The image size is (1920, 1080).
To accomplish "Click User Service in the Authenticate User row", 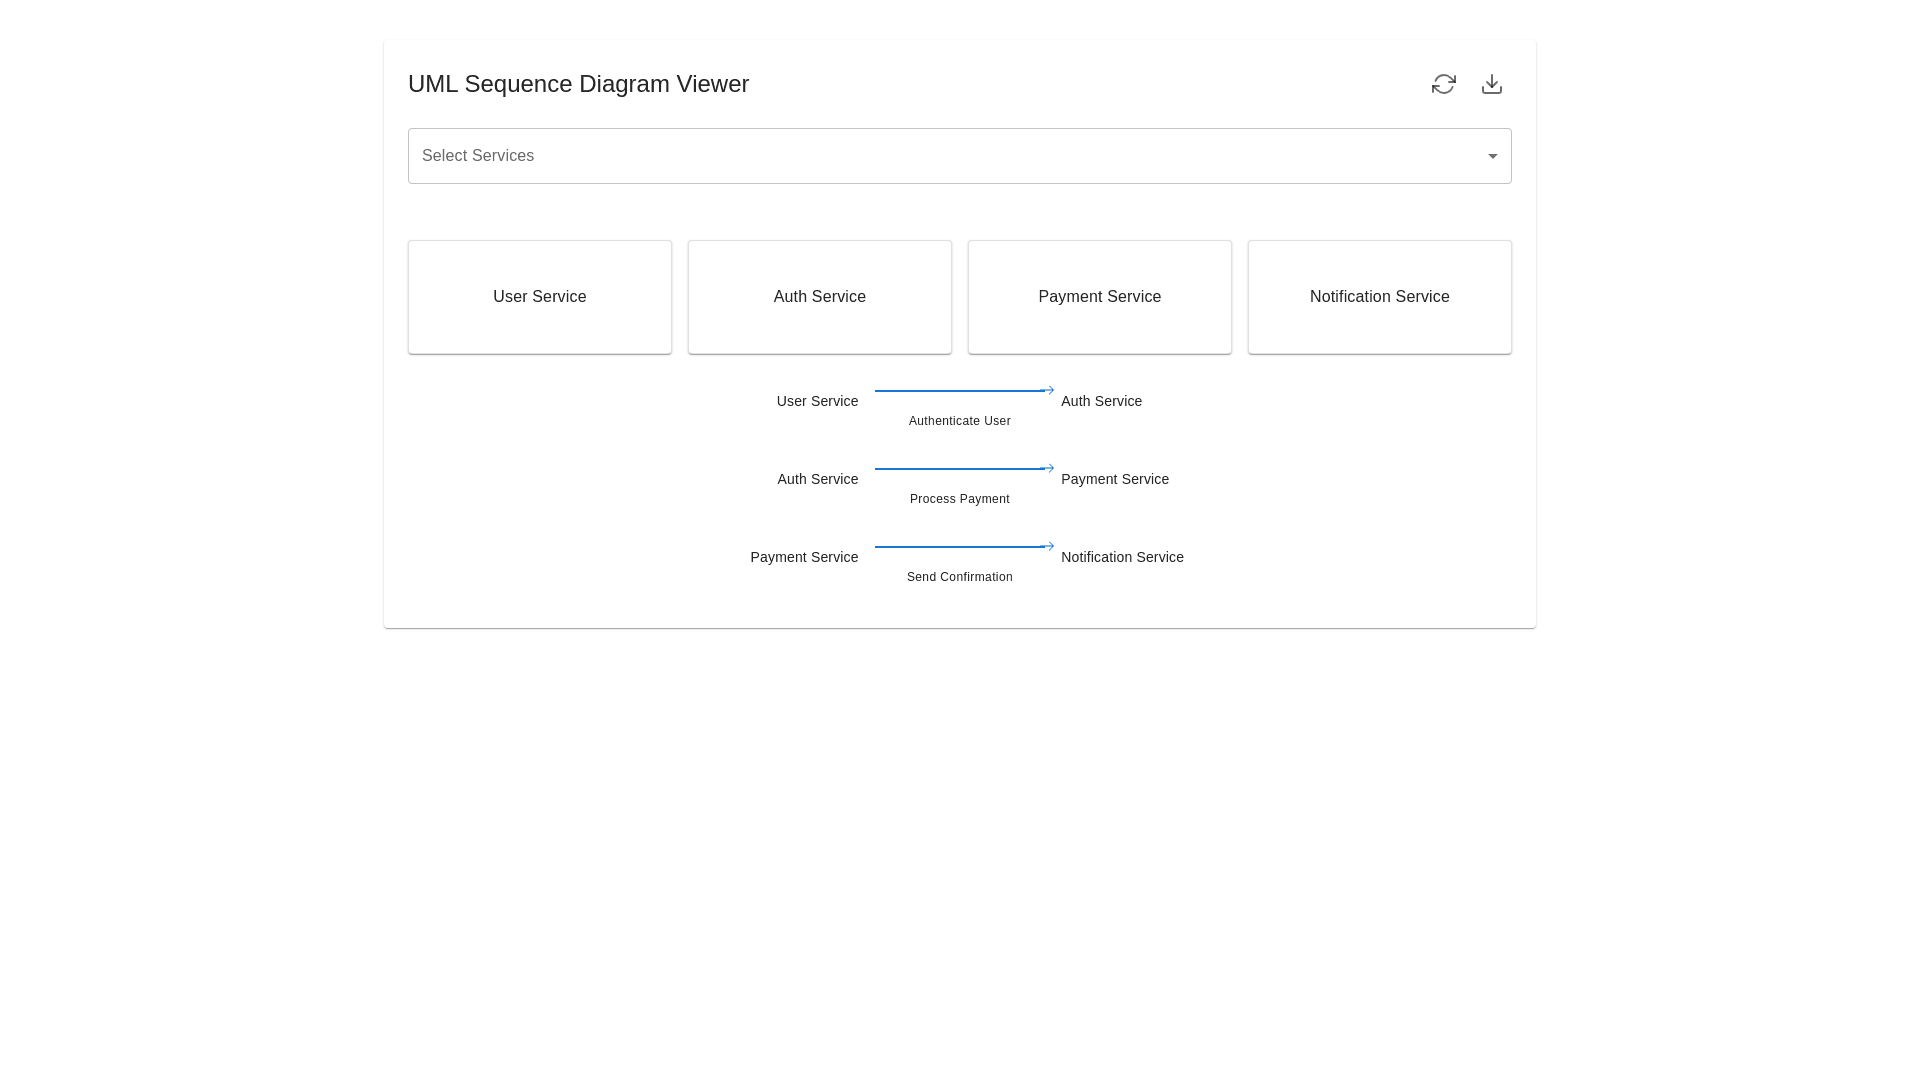I will (817, 401).
